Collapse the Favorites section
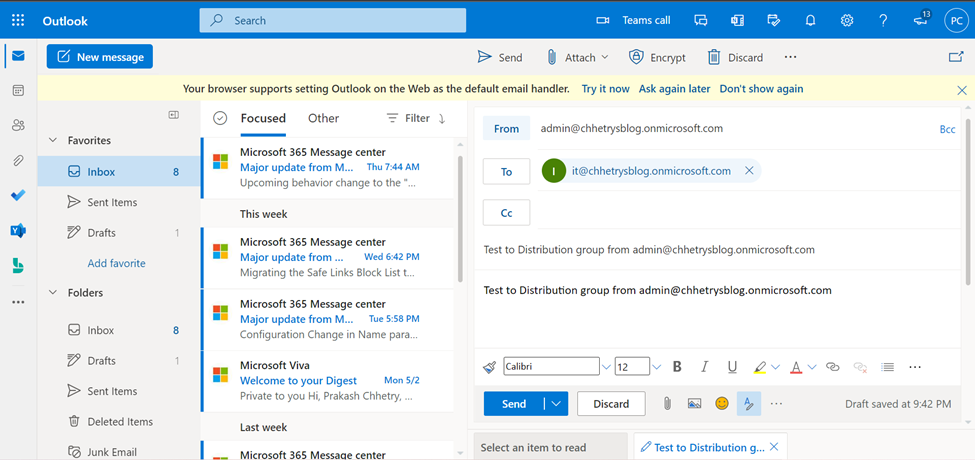This screenshot has height=460, width=975. tap(53, 140)
